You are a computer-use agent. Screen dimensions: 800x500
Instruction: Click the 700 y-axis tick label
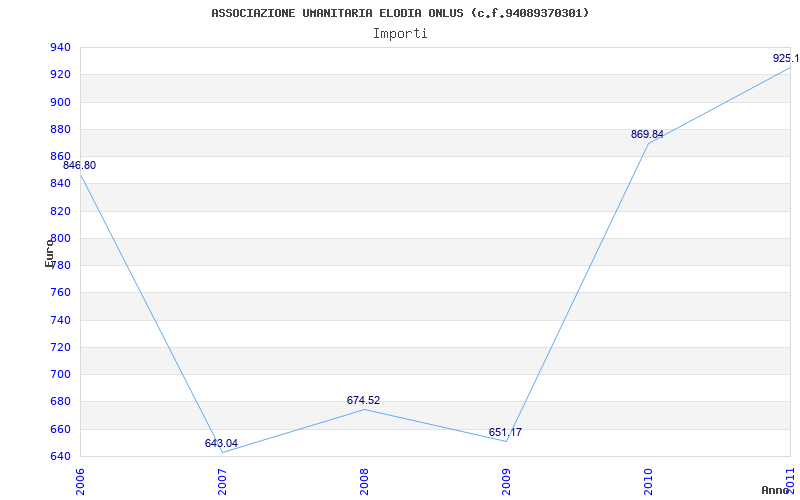pyautogui.click(x=60, y=374)
